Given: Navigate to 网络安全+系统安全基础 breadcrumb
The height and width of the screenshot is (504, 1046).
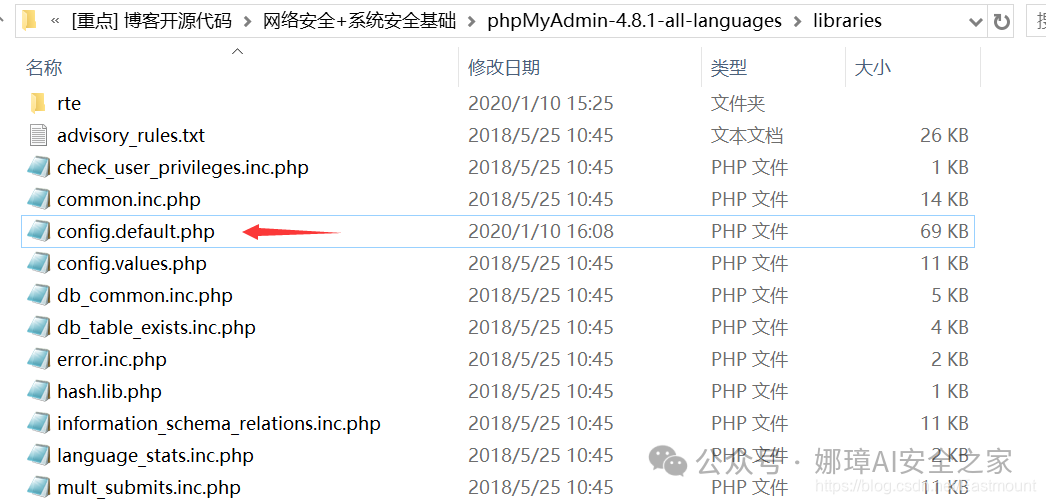Looking at the screenshot, I should tap(360, 21).
